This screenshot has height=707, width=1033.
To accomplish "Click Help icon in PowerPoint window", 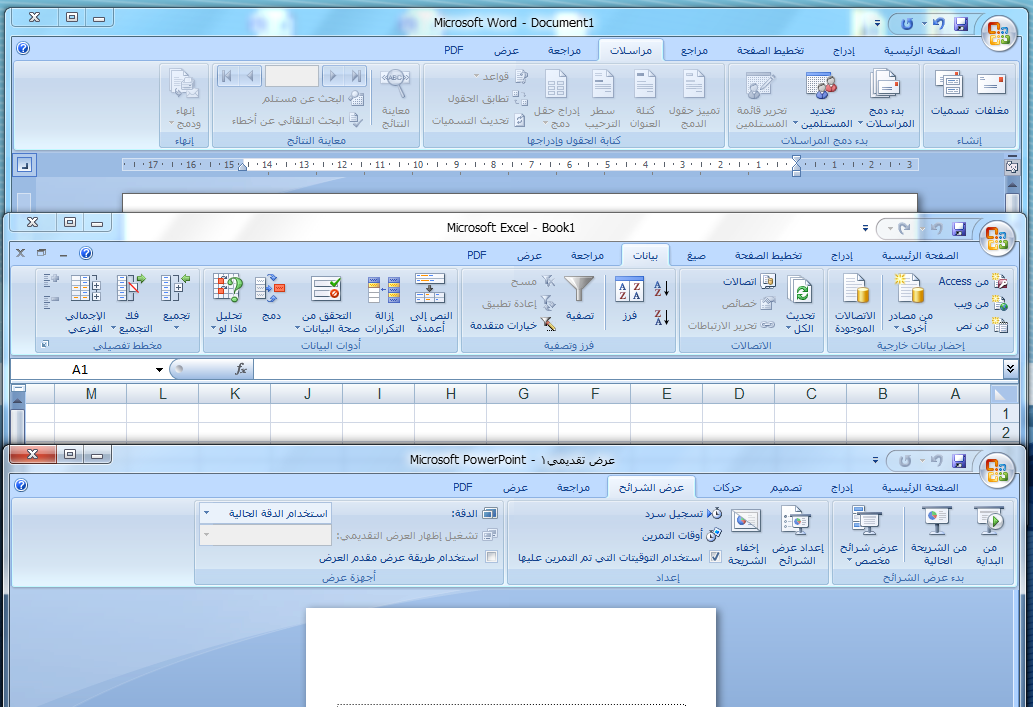I will (x=21, y=486).
